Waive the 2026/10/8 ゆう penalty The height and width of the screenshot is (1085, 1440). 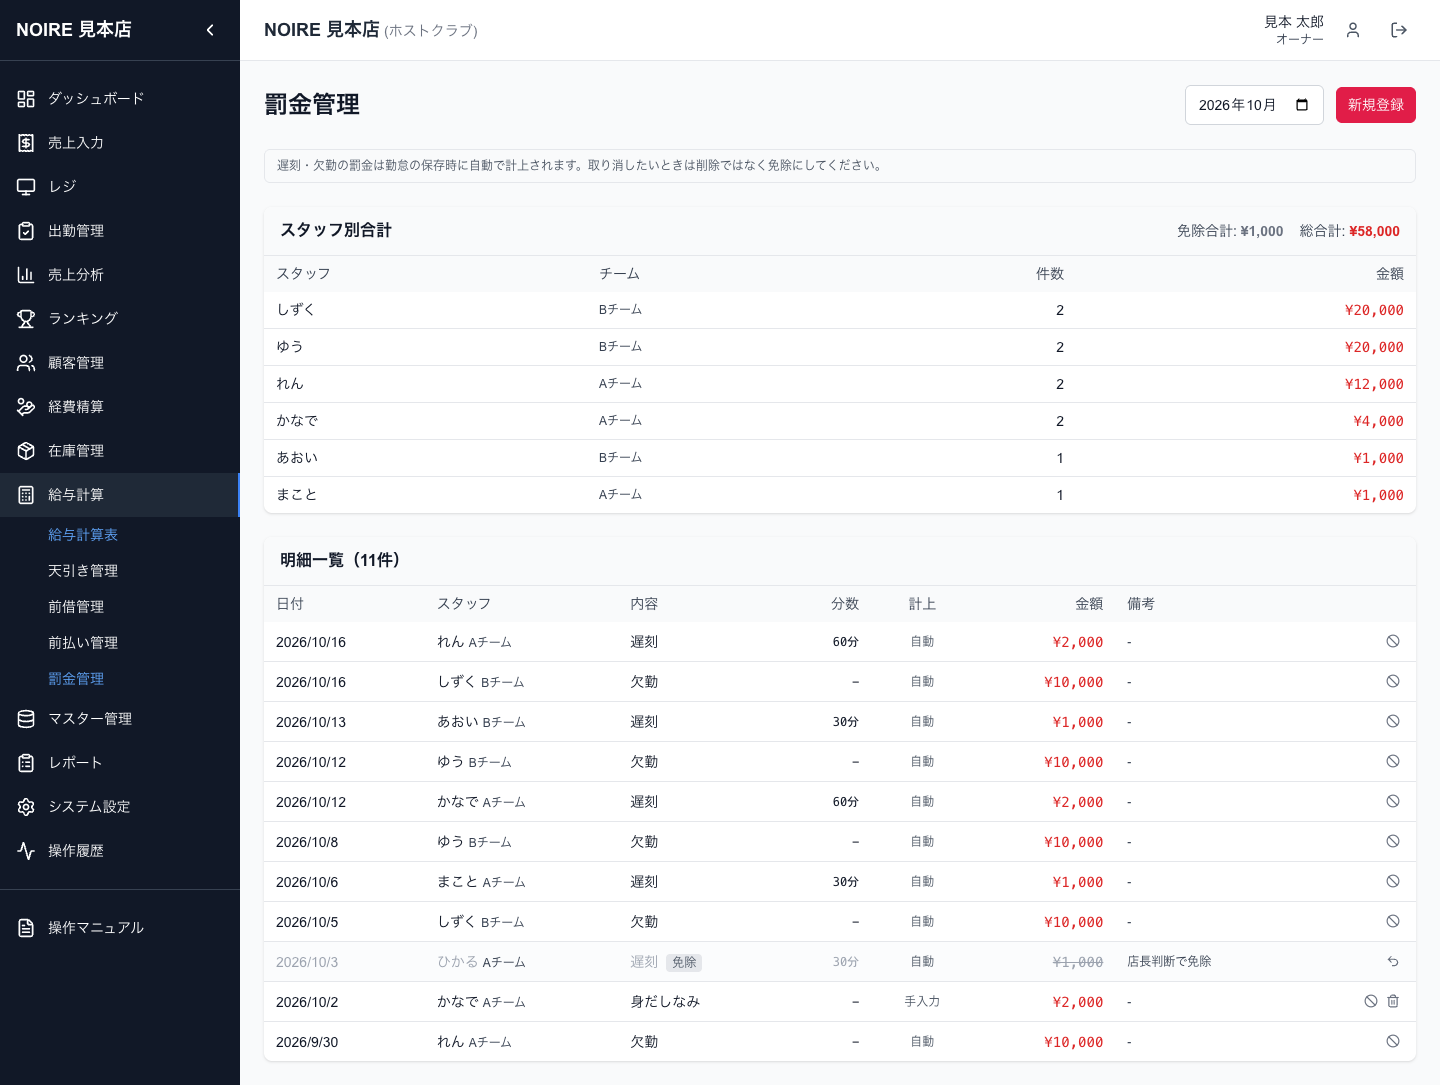point(1393,841)
